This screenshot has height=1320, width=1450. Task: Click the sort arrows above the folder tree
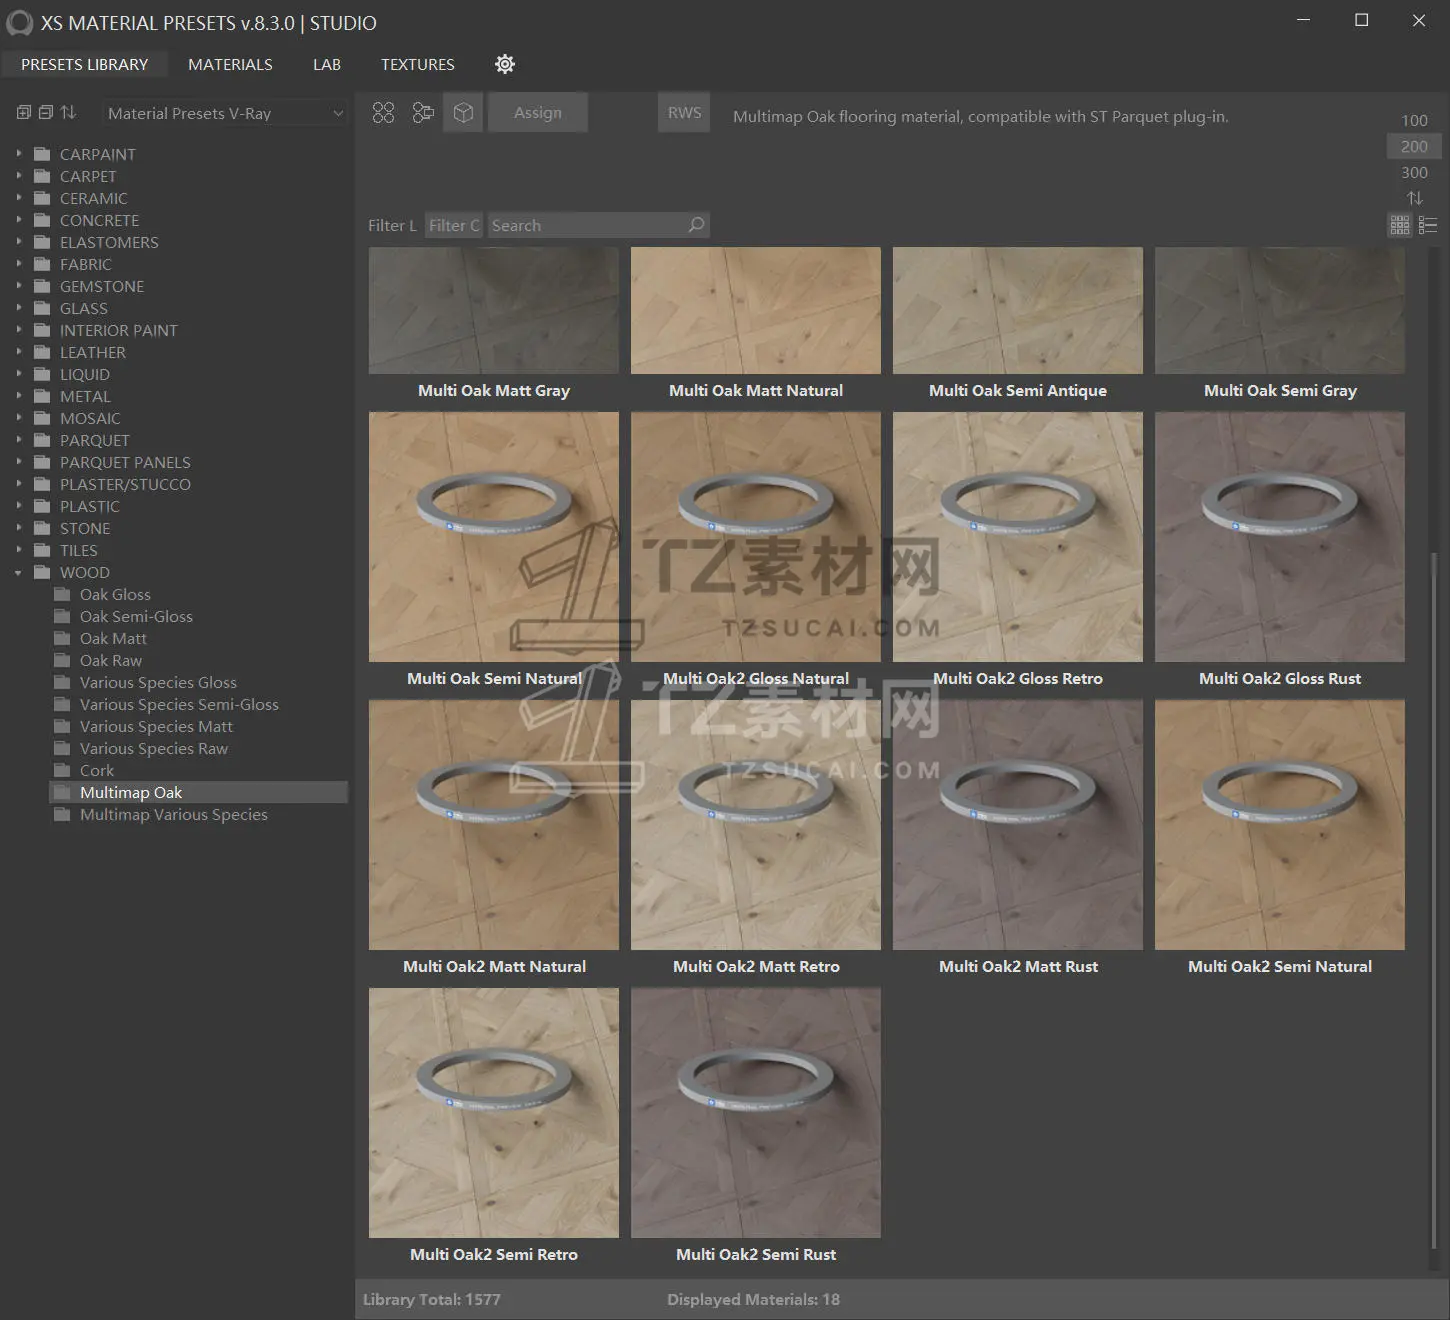(x=68, y=113)
